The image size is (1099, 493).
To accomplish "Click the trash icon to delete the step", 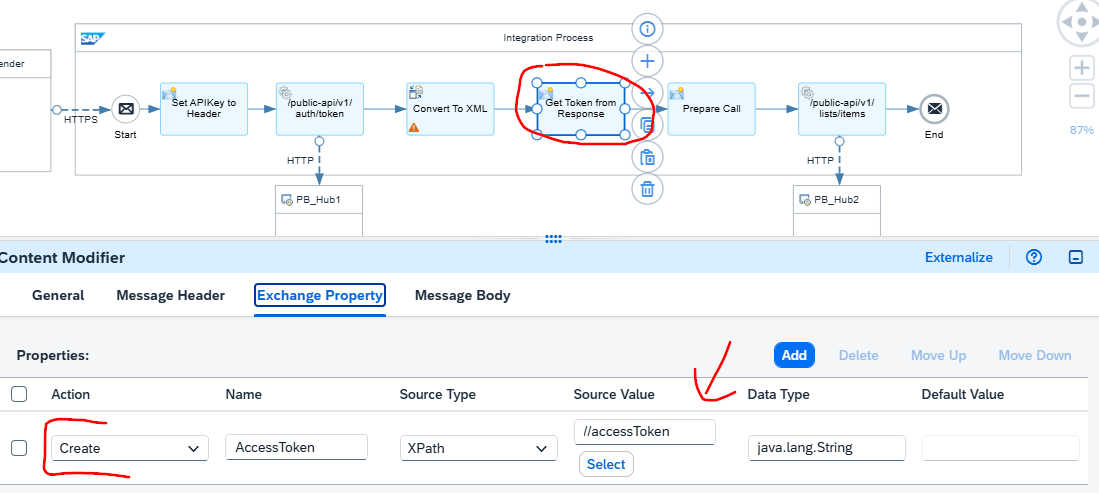I will click(x=647, y=188).
